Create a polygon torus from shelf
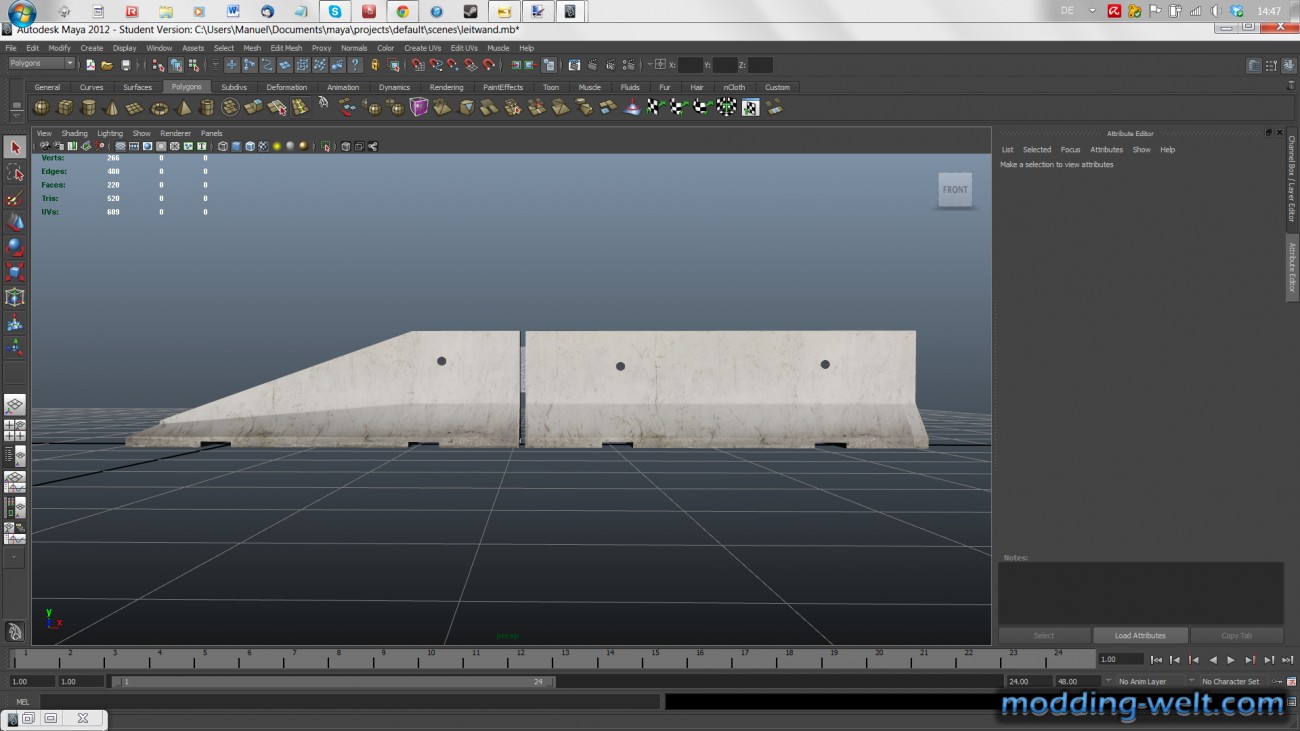Viewport: 1300px width, 731px height. point(159,107)
